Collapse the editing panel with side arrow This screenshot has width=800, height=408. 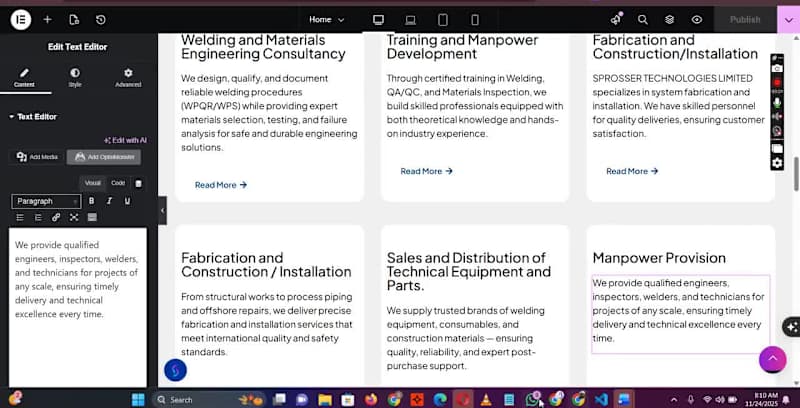(162, 211)
